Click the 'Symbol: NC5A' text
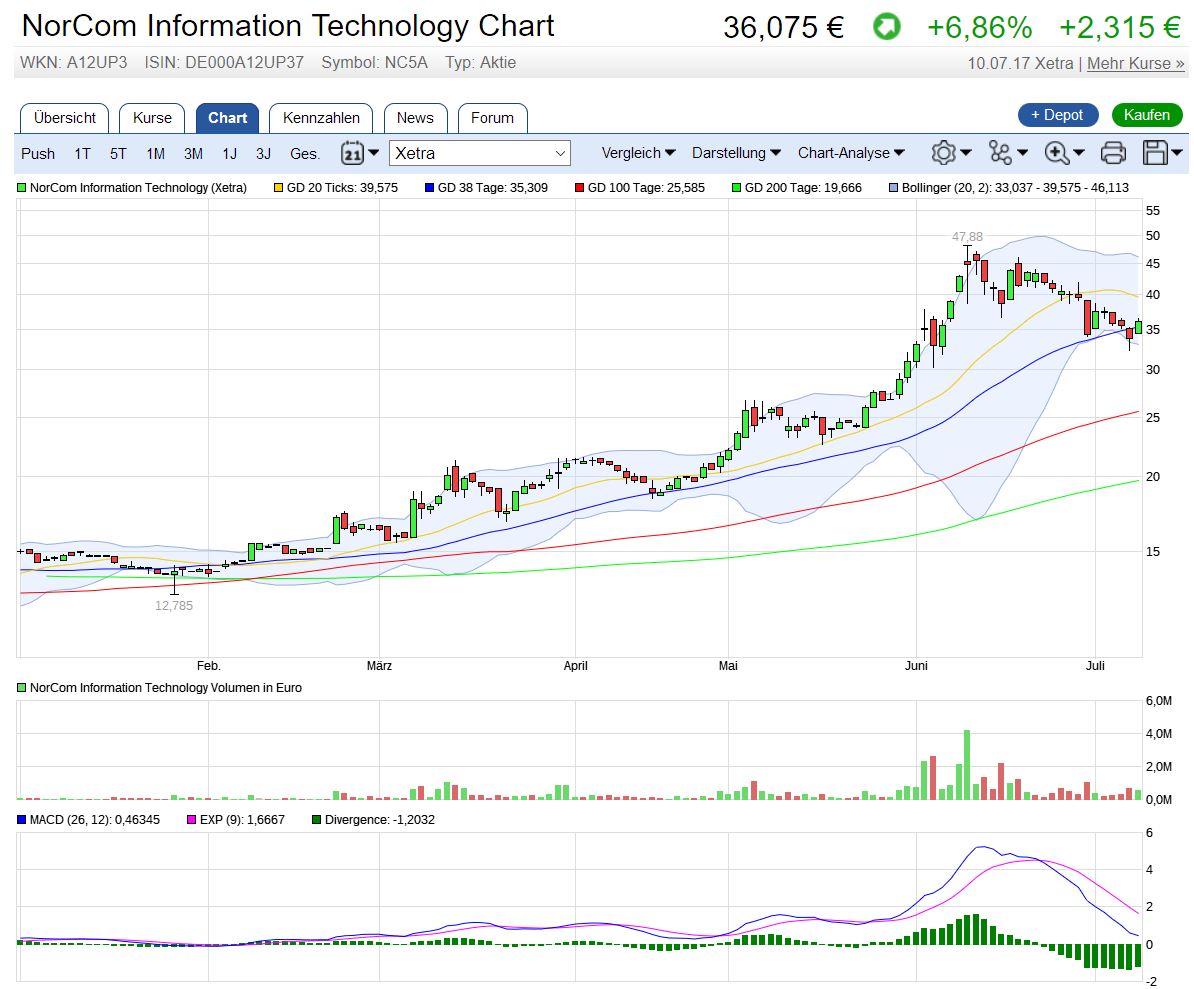Screen dimensions: 1194x989 [x=375, y=62]
